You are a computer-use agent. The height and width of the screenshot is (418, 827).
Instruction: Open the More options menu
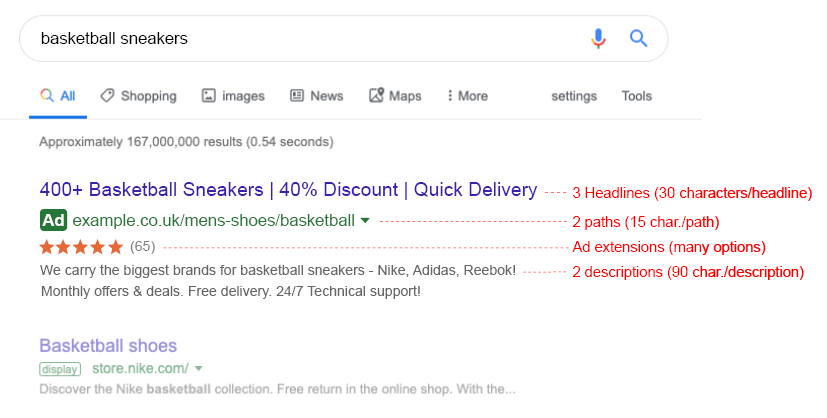[x=467, y=96]
